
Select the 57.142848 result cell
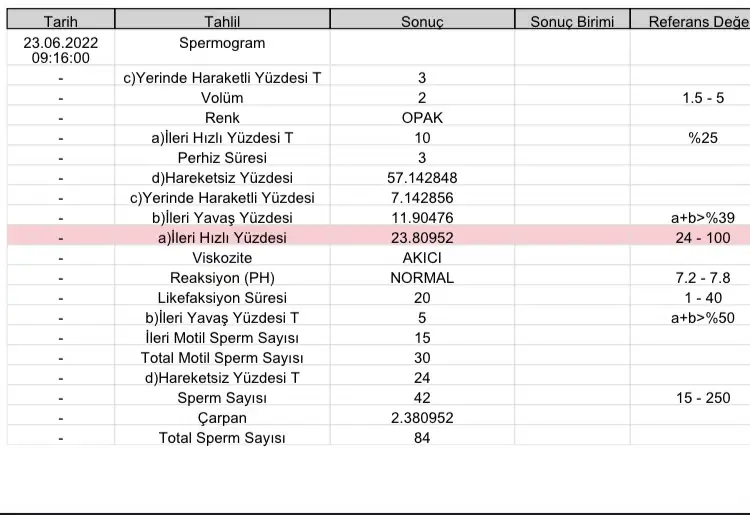(422, 178)
